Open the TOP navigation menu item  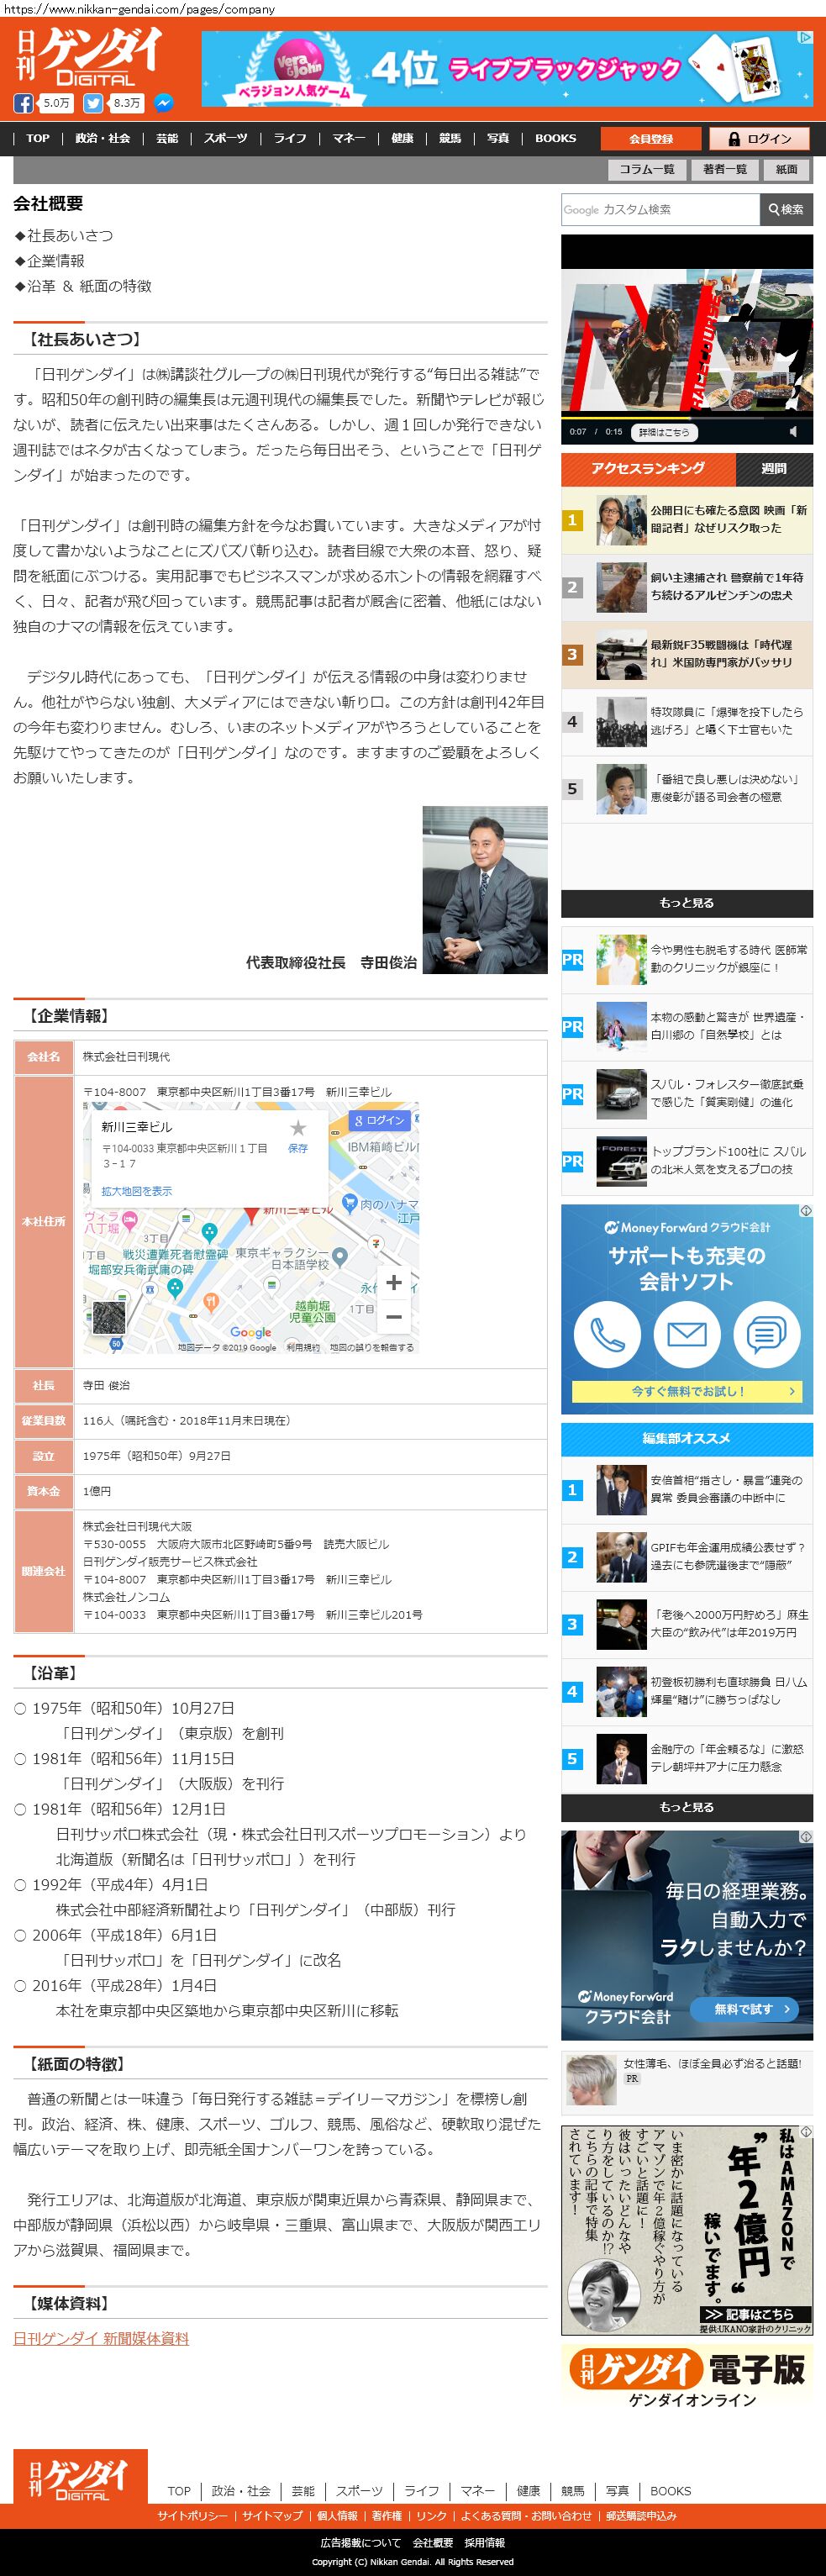tap(38, 138)
